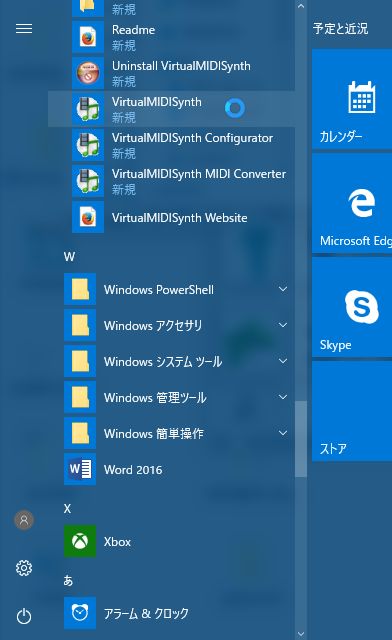
Task: Click the Word 2016 label
Action: tap(133, 470)
